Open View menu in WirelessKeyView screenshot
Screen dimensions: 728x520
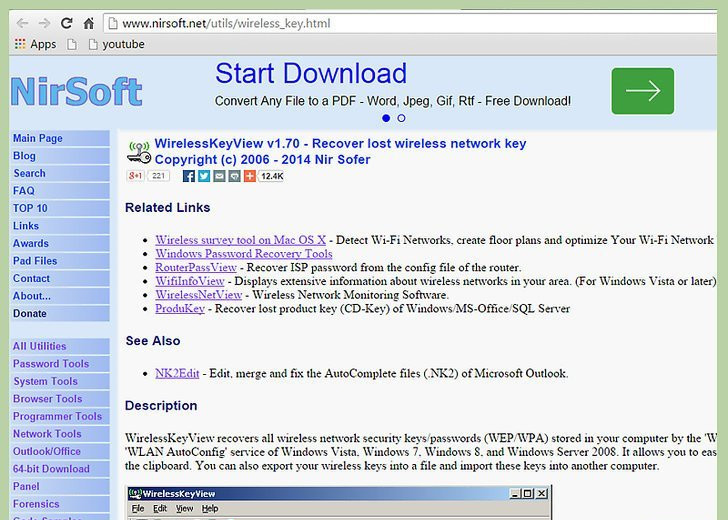(184, 509)
